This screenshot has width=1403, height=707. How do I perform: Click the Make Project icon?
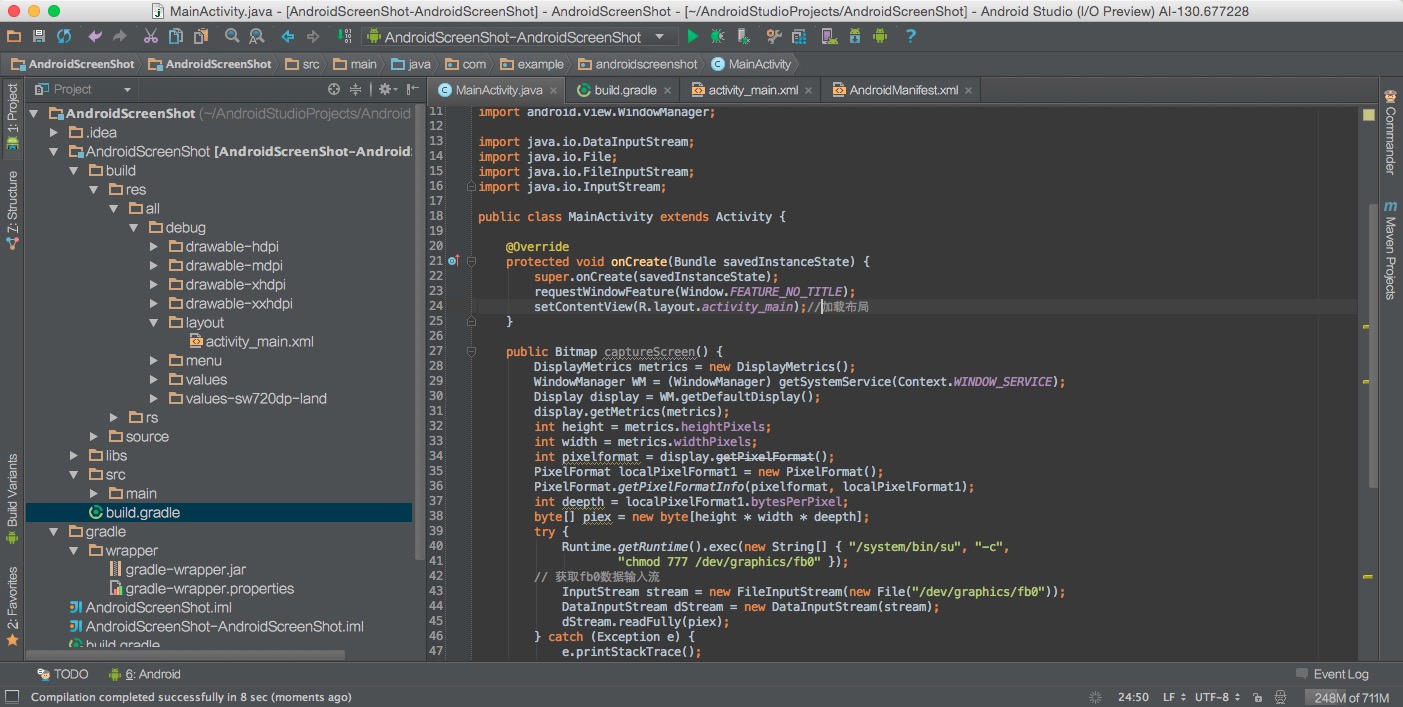point(345,36)
